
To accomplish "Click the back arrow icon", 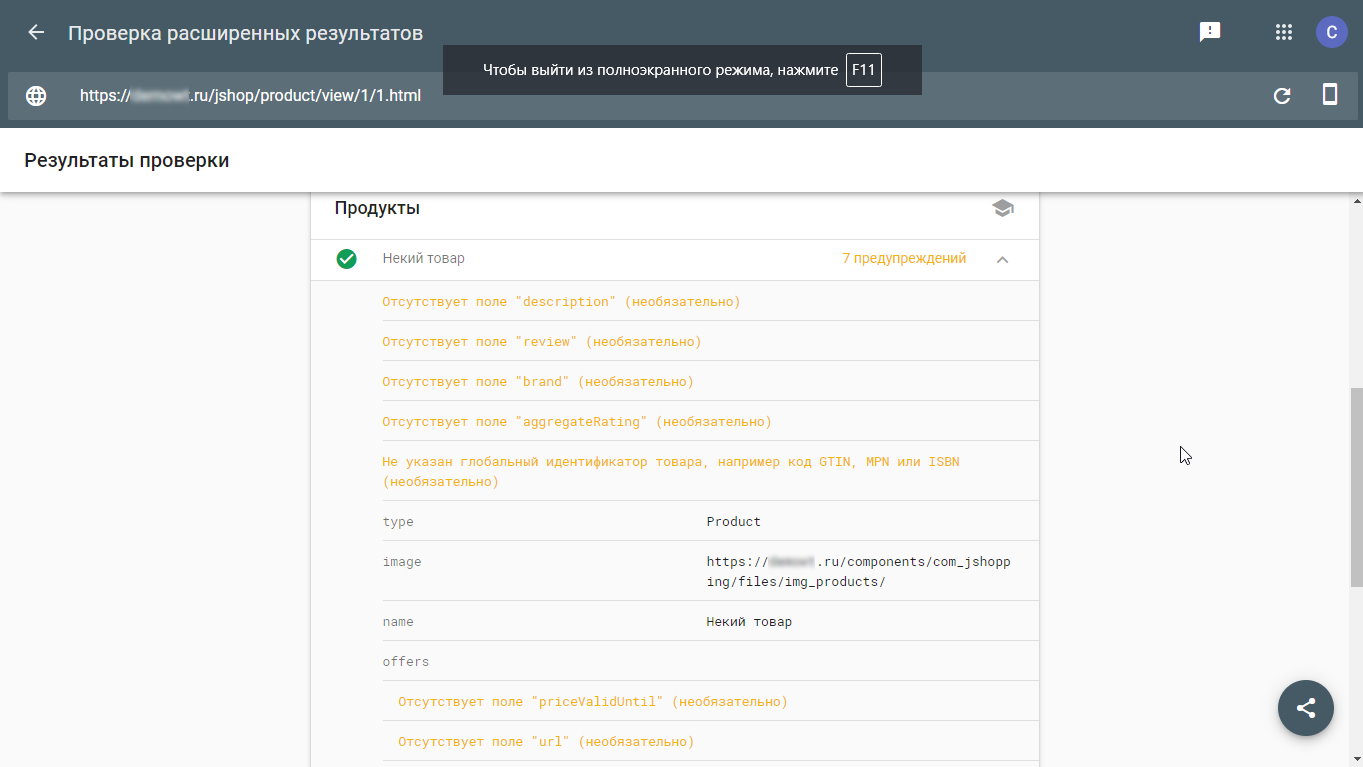I will coord(36,33).
